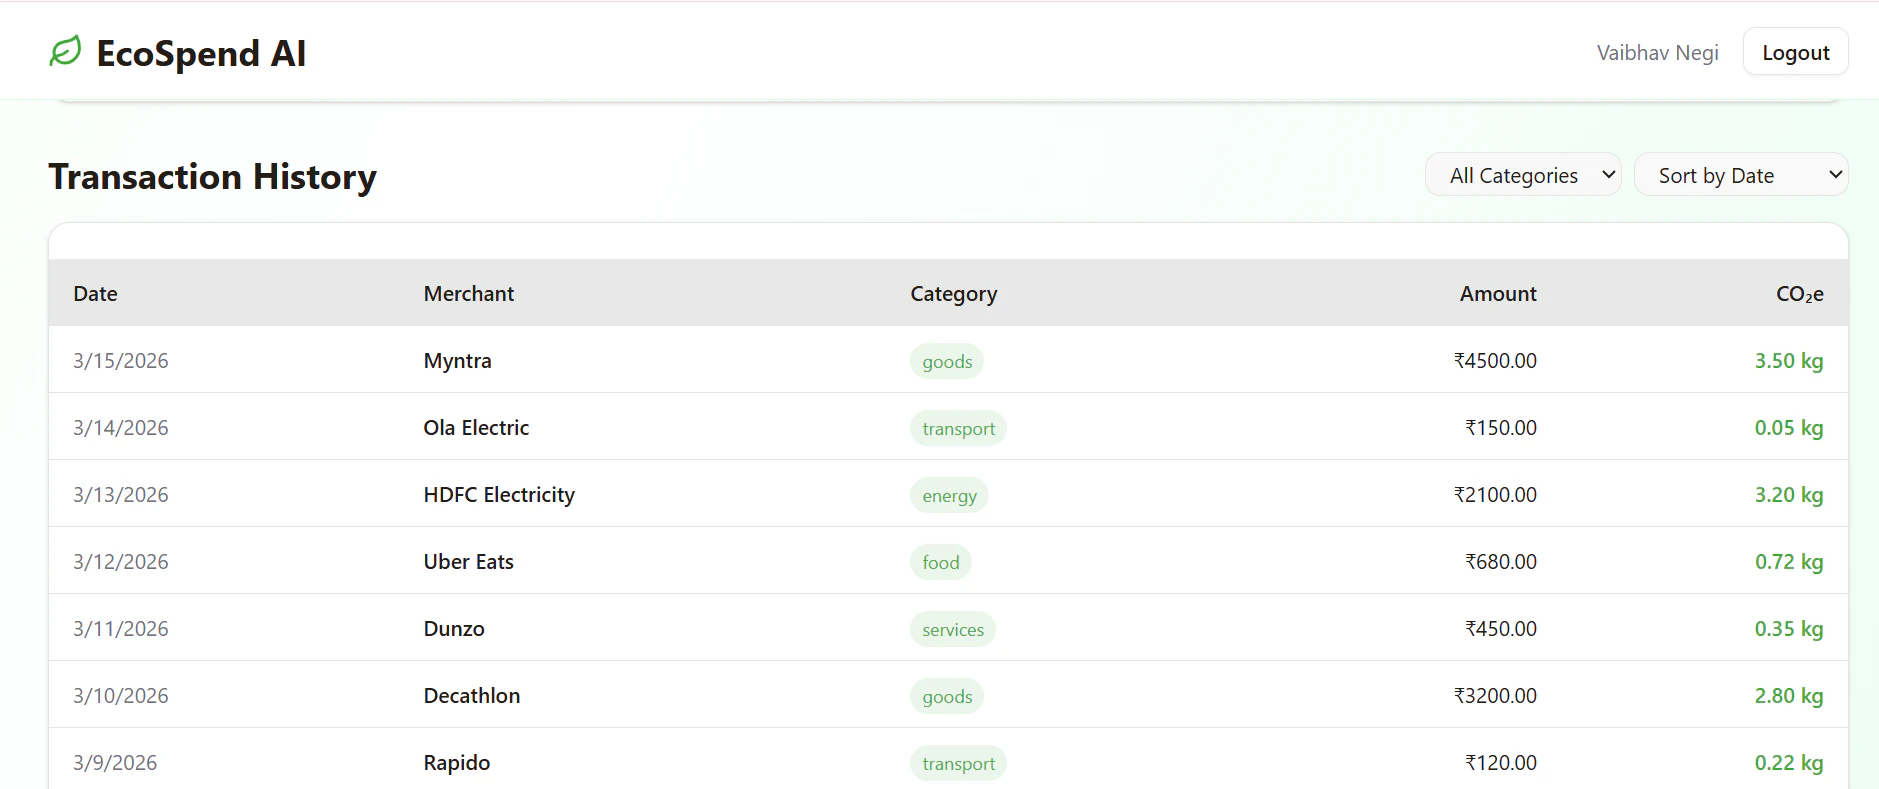Click the 3.20 kg emission value
Image resolution: width=1879 pixels, height=789 pixels.
(1789, 495)
